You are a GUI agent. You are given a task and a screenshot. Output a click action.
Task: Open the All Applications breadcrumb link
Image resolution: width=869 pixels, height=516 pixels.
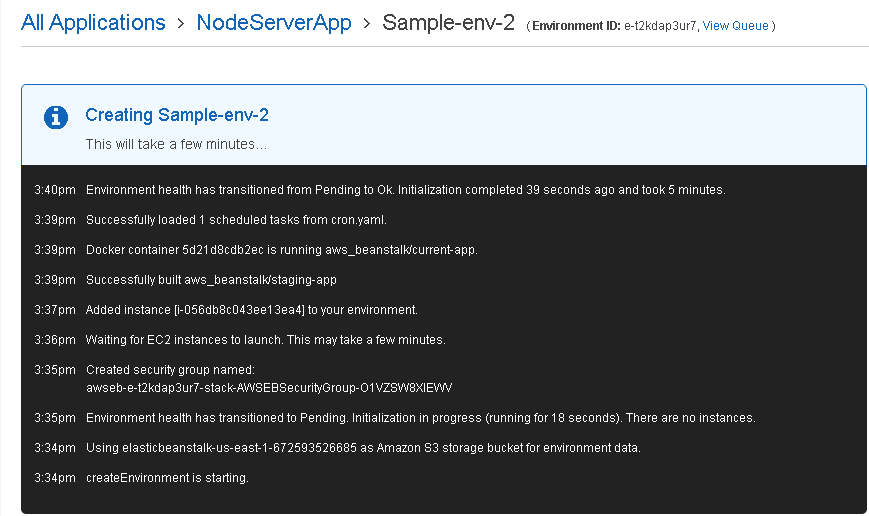point(93,23)
